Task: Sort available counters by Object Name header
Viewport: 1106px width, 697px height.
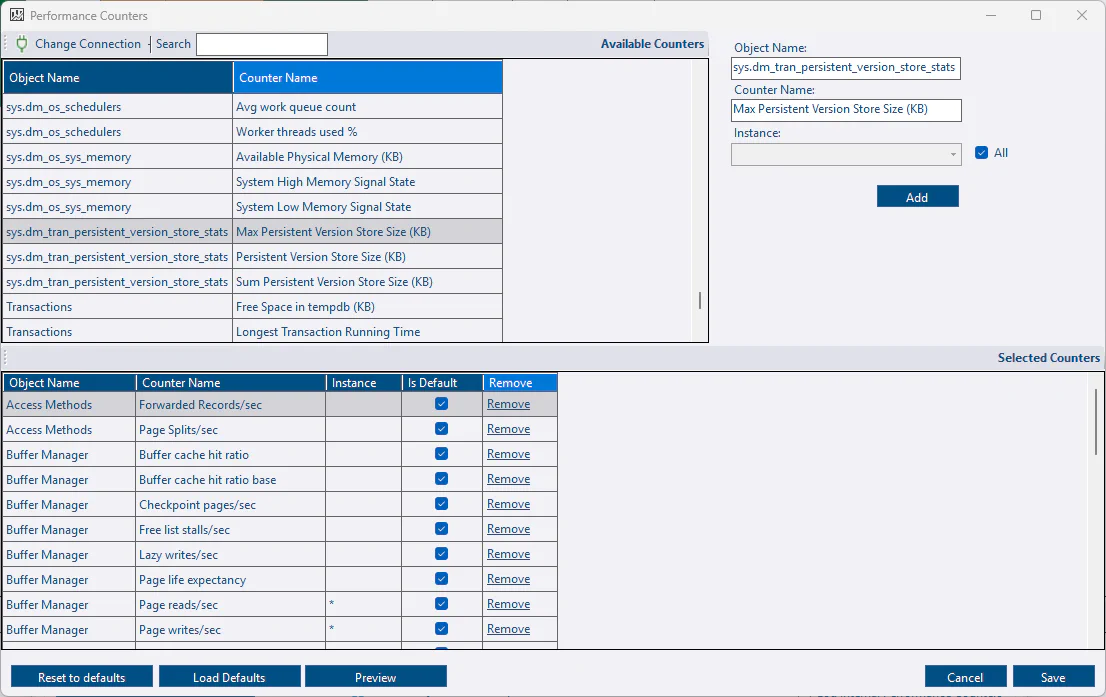Action: click(117, 78)
